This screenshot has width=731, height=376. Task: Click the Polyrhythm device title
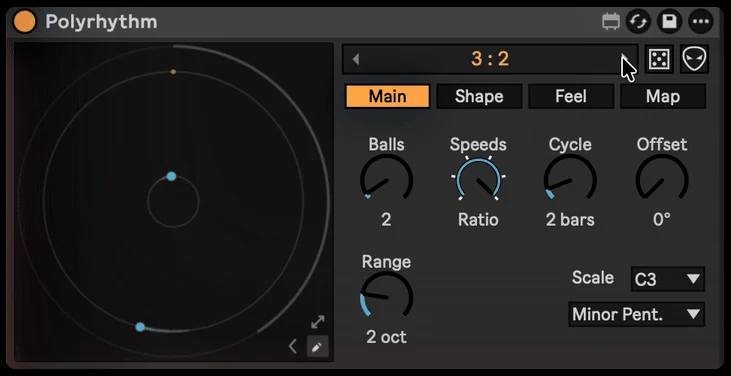(101, 22)
